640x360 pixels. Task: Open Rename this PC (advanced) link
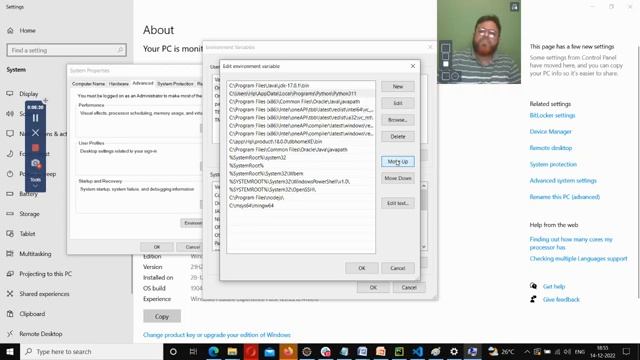pos(564,197)
